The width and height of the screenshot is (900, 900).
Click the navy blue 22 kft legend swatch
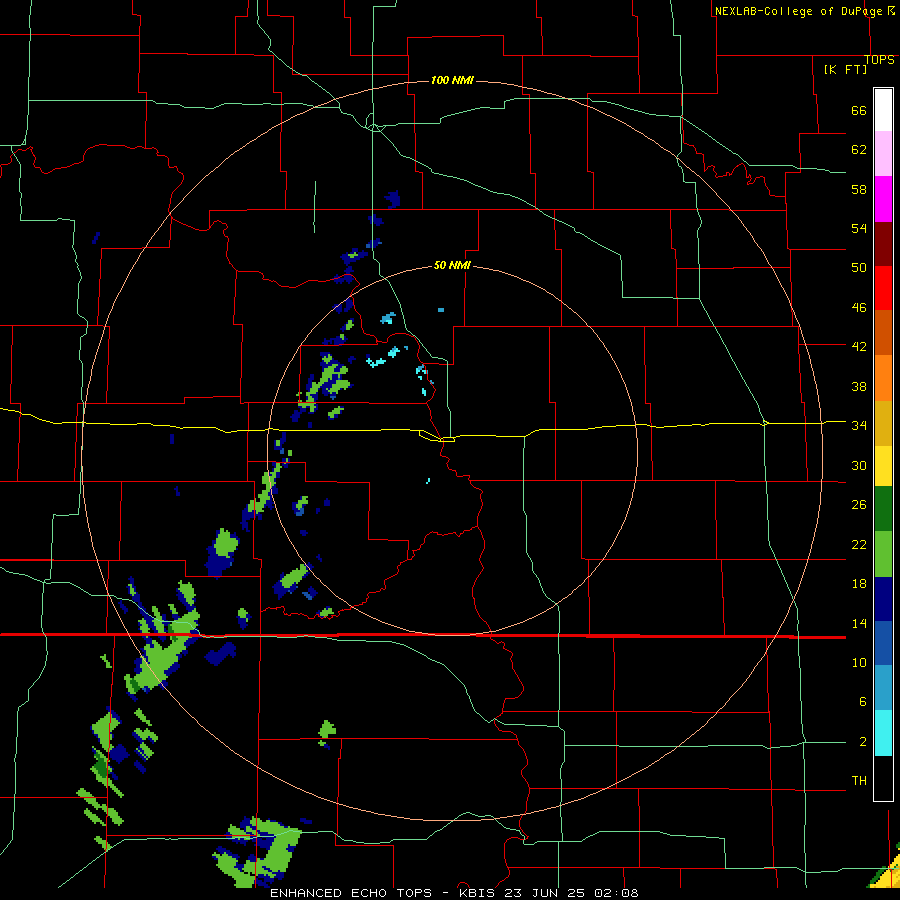(x=883, y=599)
